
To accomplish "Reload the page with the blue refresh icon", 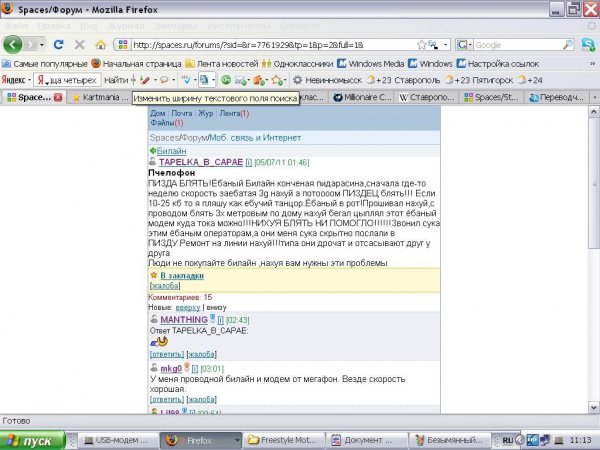I will [59, 45].
